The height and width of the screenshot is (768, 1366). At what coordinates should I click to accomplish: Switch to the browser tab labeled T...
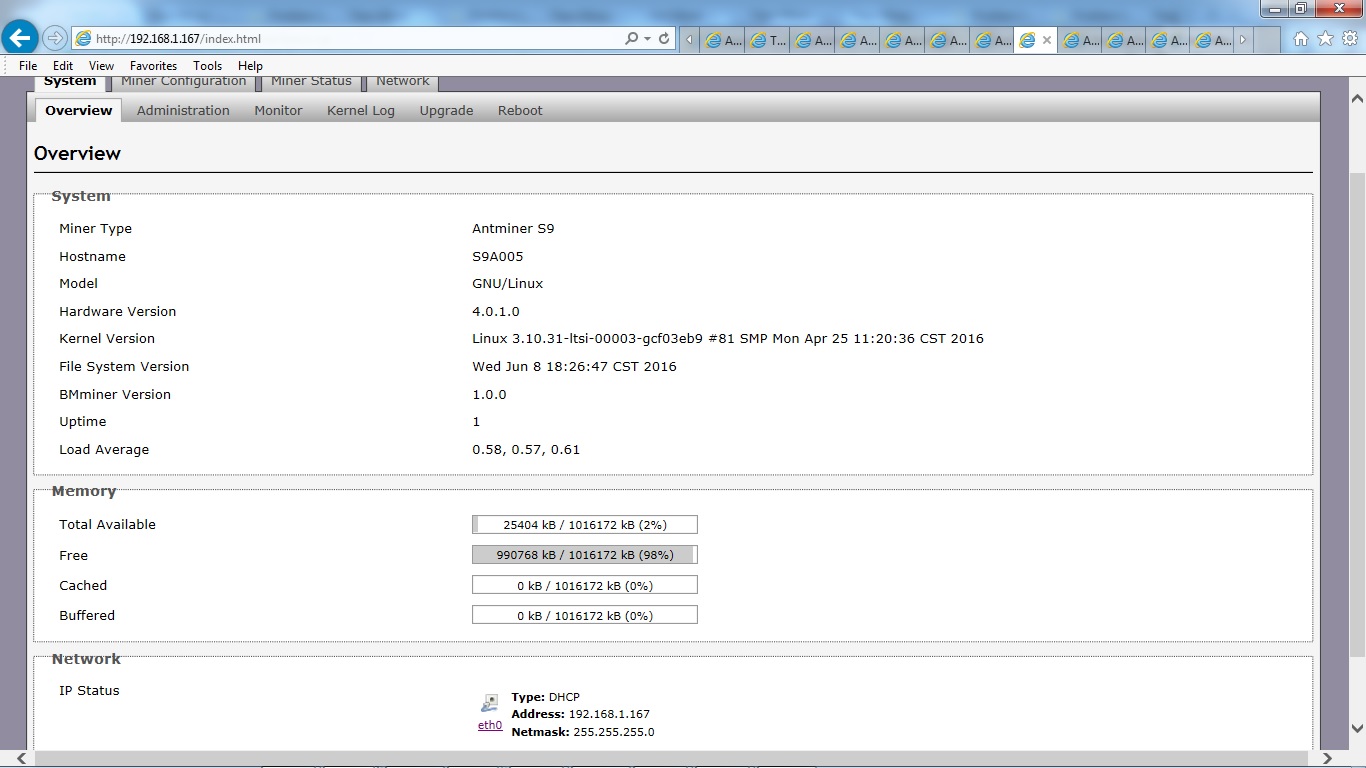coord(767,40)
